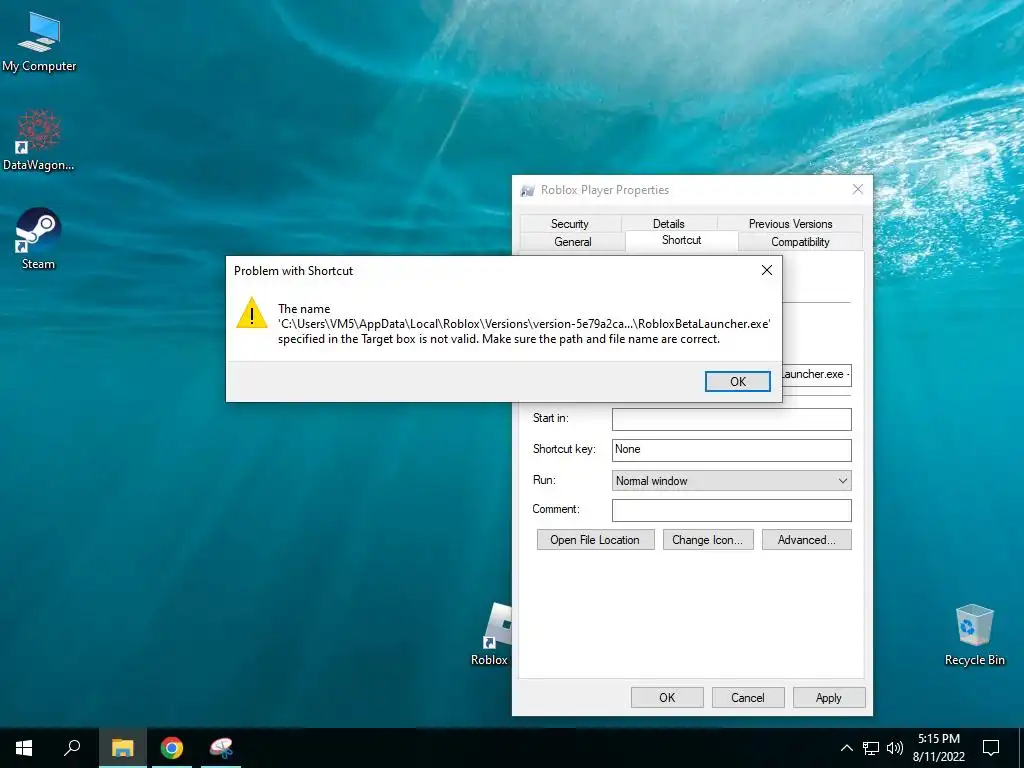Image resolution: width=1024 pixels, height=768 pixels.
Task: Click the yellow warning icon in error dialog
Action: [252, 313]
